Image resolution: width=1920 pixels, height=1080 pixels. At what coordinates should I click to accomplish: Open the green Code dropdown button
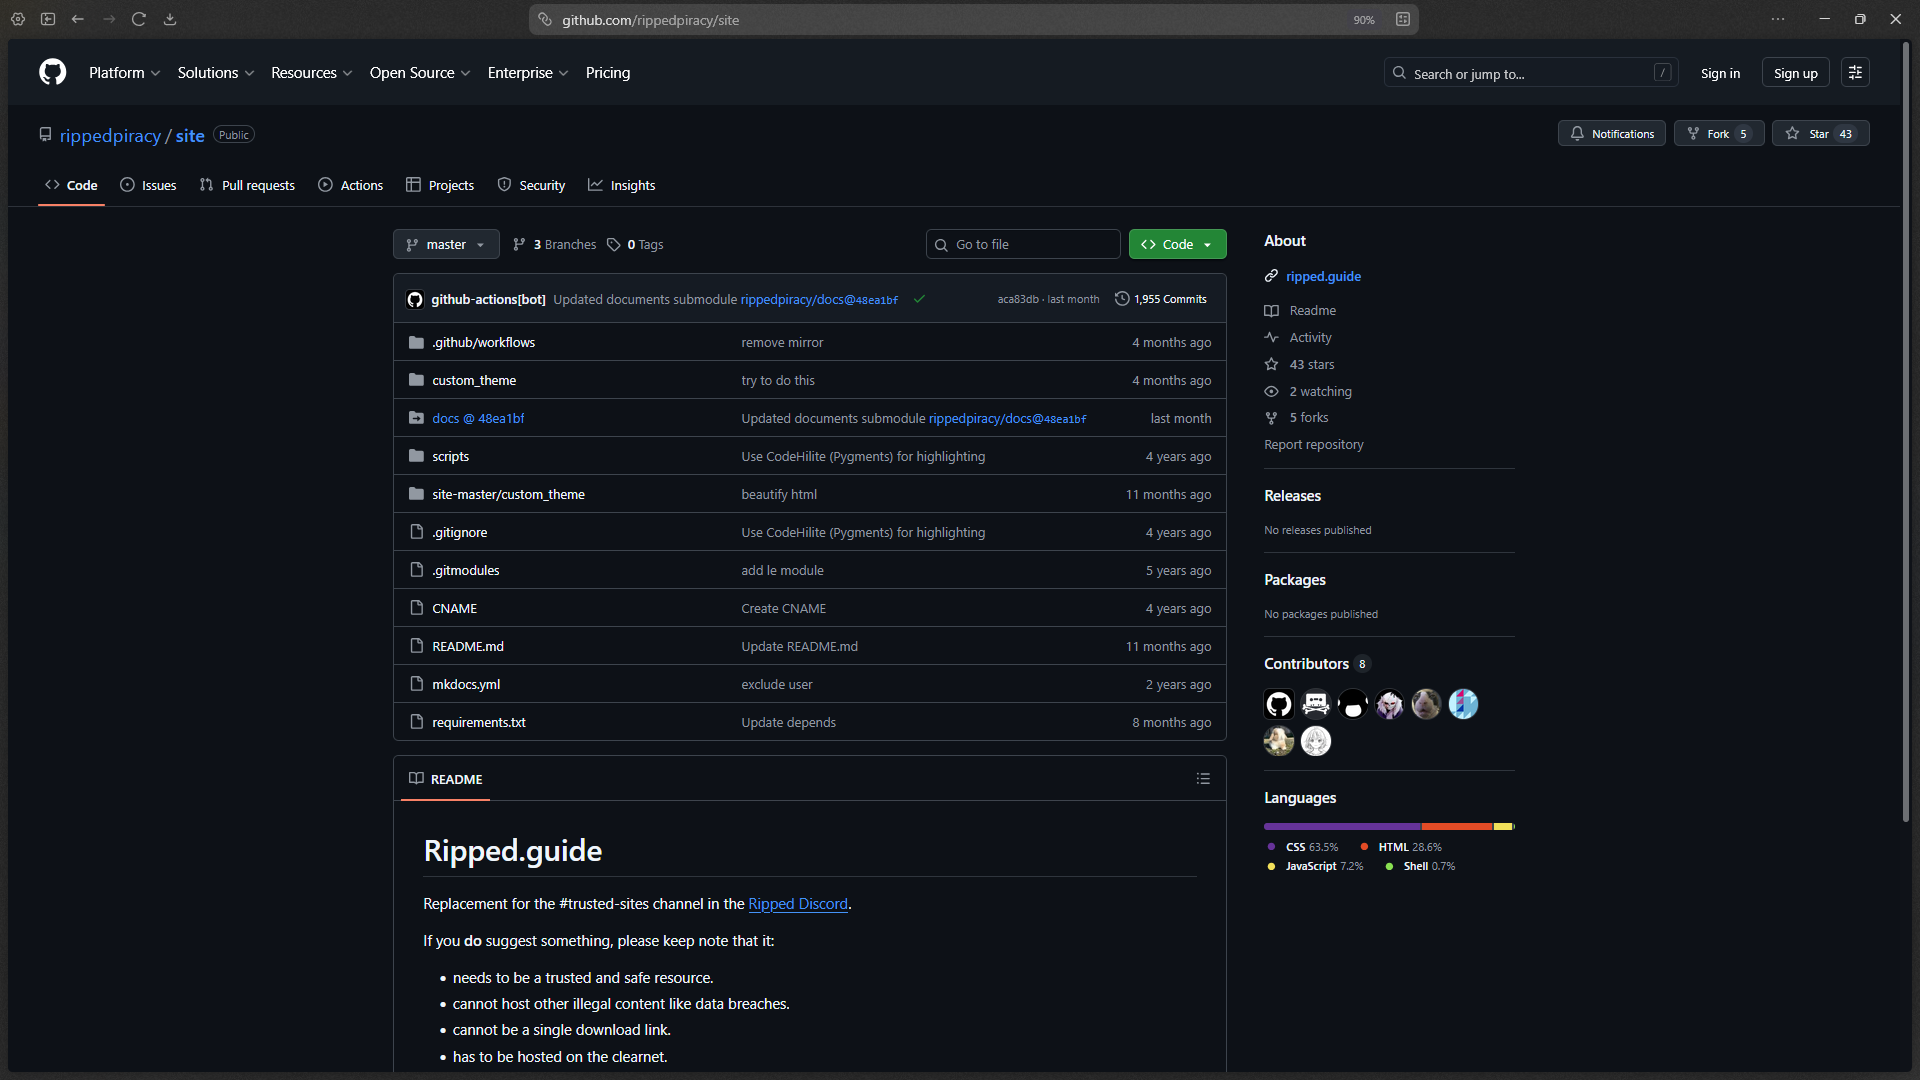tap(1177, 244)
